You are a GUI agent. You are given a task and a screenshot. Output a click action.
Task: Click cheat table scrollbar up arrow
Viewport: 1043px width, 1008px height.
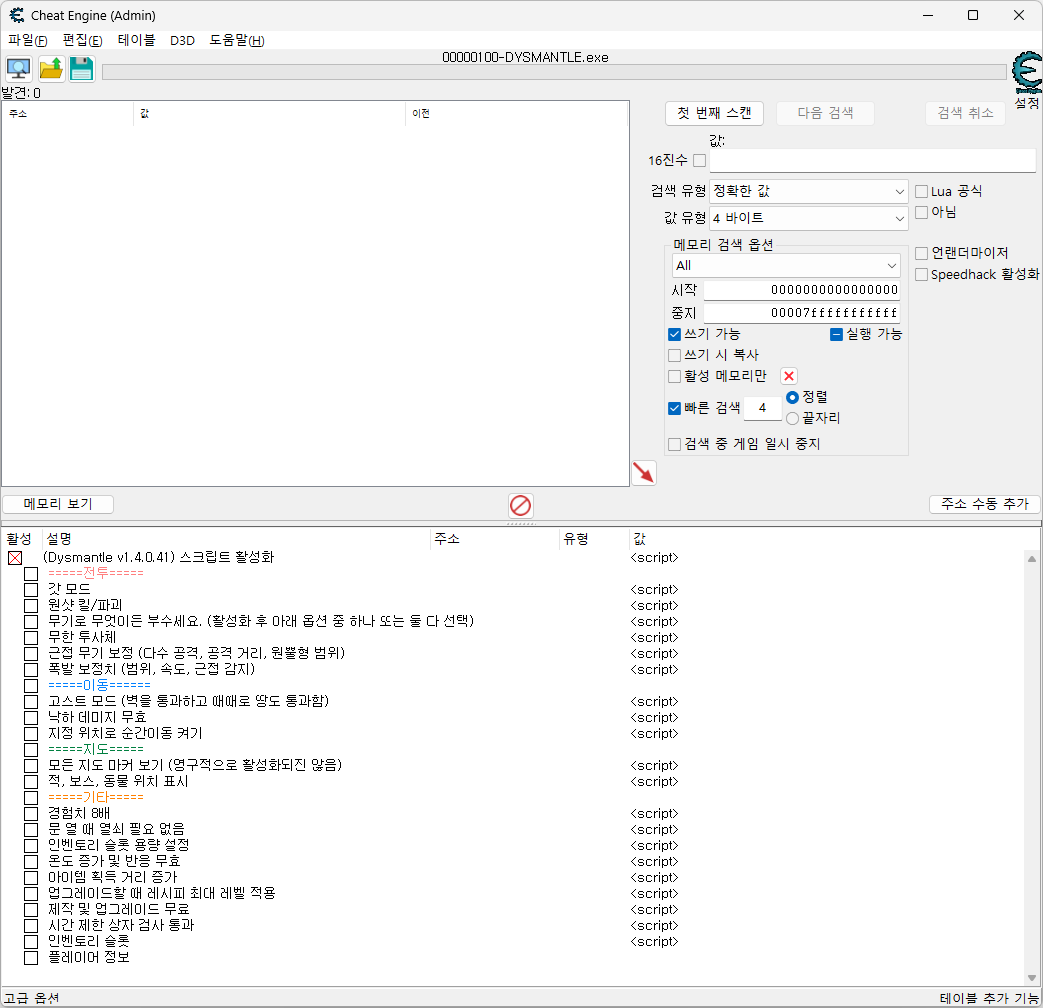1032,559
